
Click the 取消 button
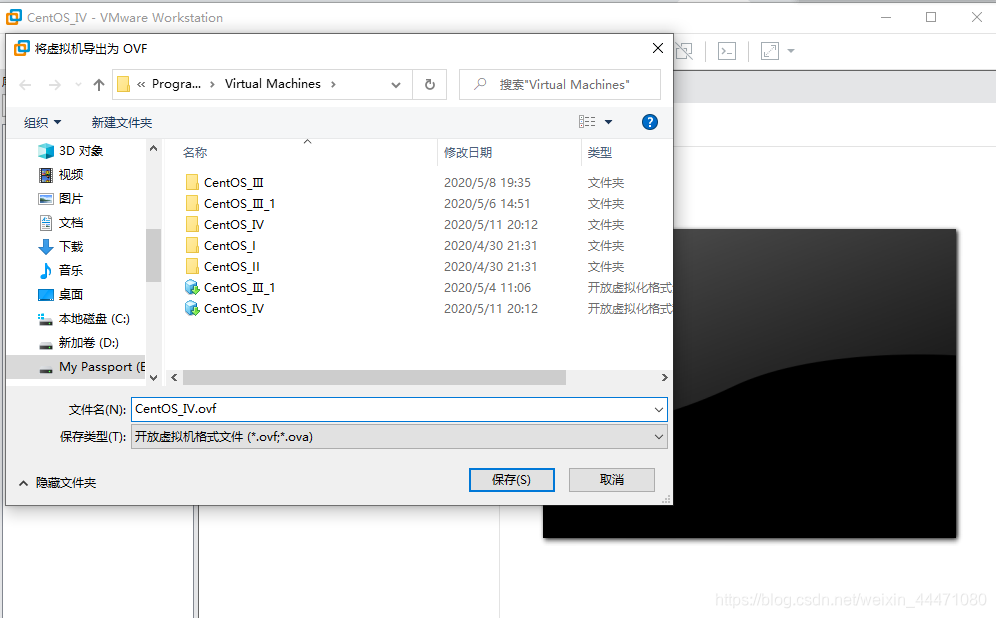click(612, 480)
